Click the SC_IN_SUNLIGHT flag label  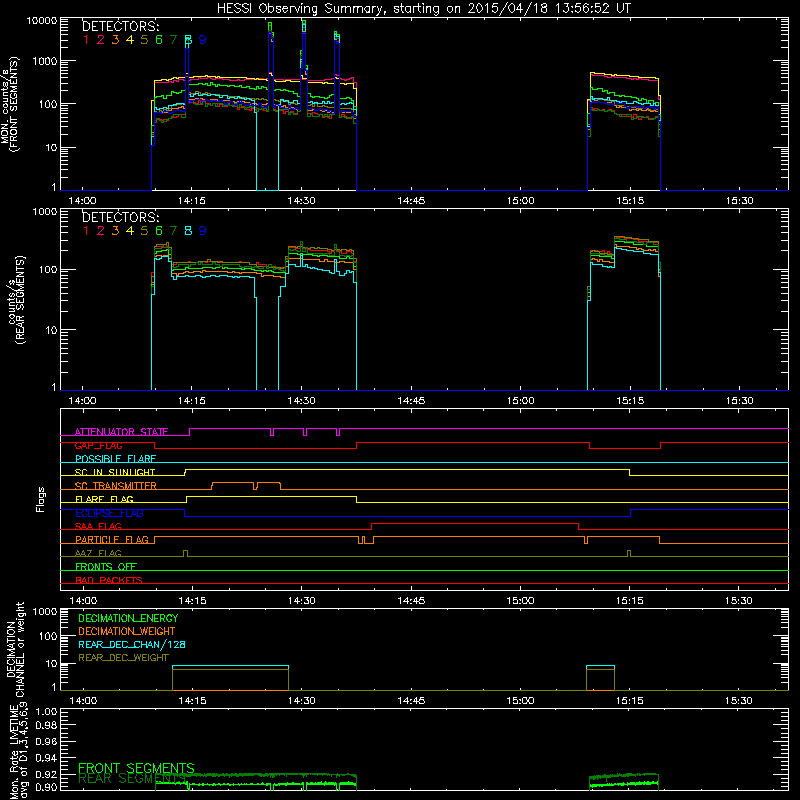click(115, 472)
